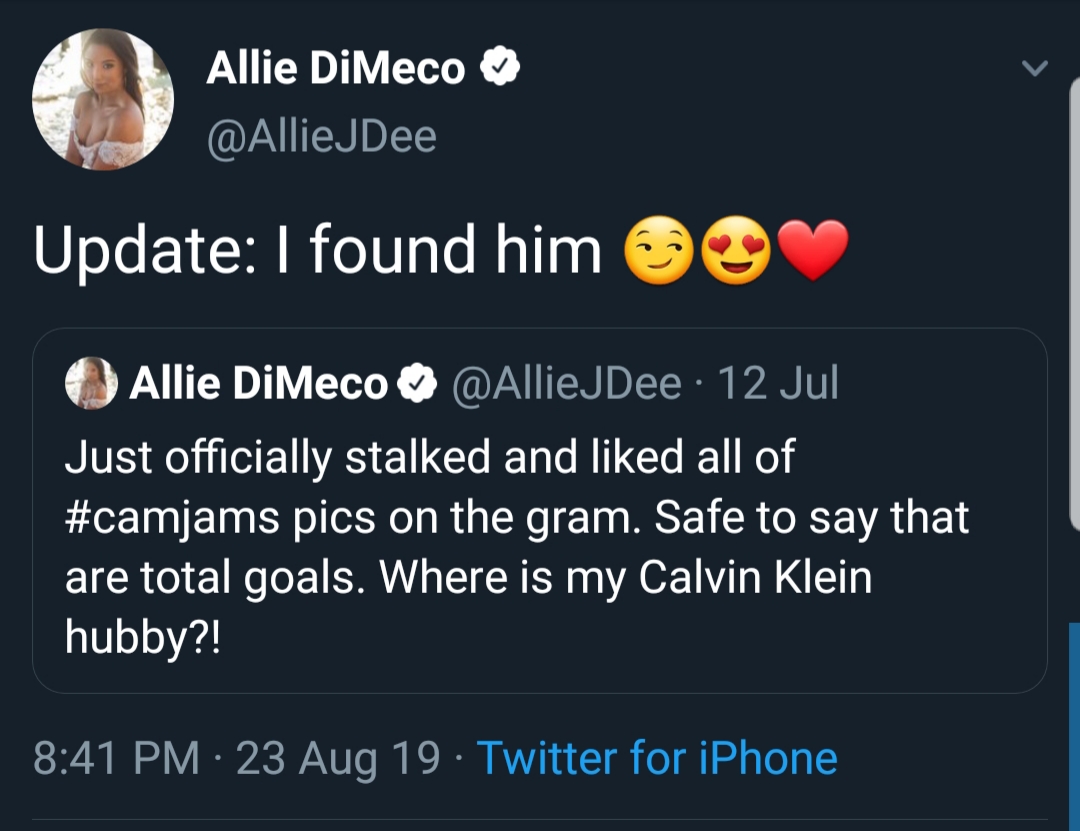
Task: Tap the red heart emoji
Action: coord(813,249)
